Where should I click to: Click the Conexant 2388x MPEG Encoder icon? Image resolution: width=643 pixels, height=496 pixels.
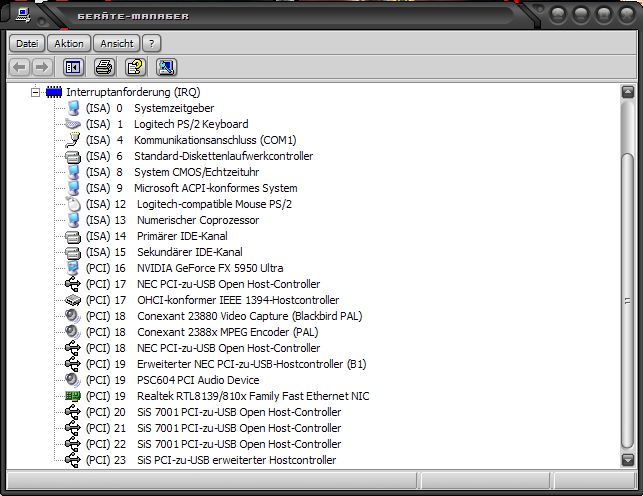(x=73, y=332)
